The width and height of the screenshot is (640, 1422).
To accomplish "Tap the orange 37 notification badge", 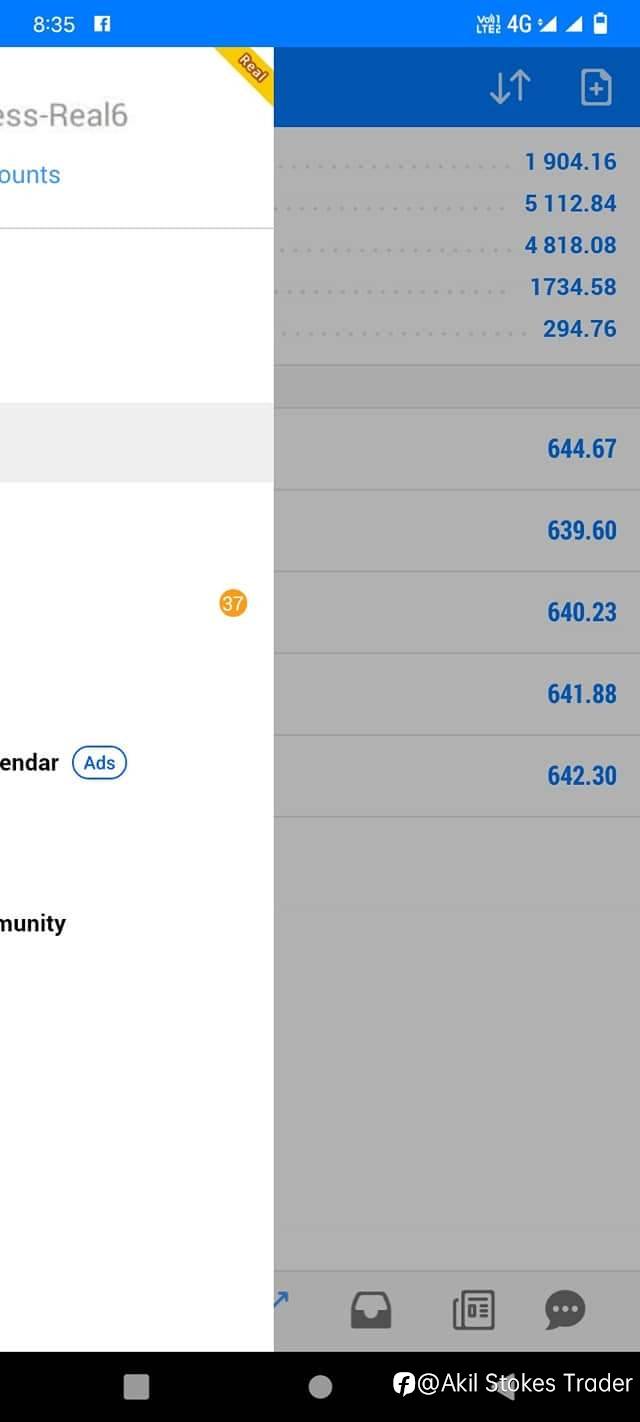I will 233,603.
